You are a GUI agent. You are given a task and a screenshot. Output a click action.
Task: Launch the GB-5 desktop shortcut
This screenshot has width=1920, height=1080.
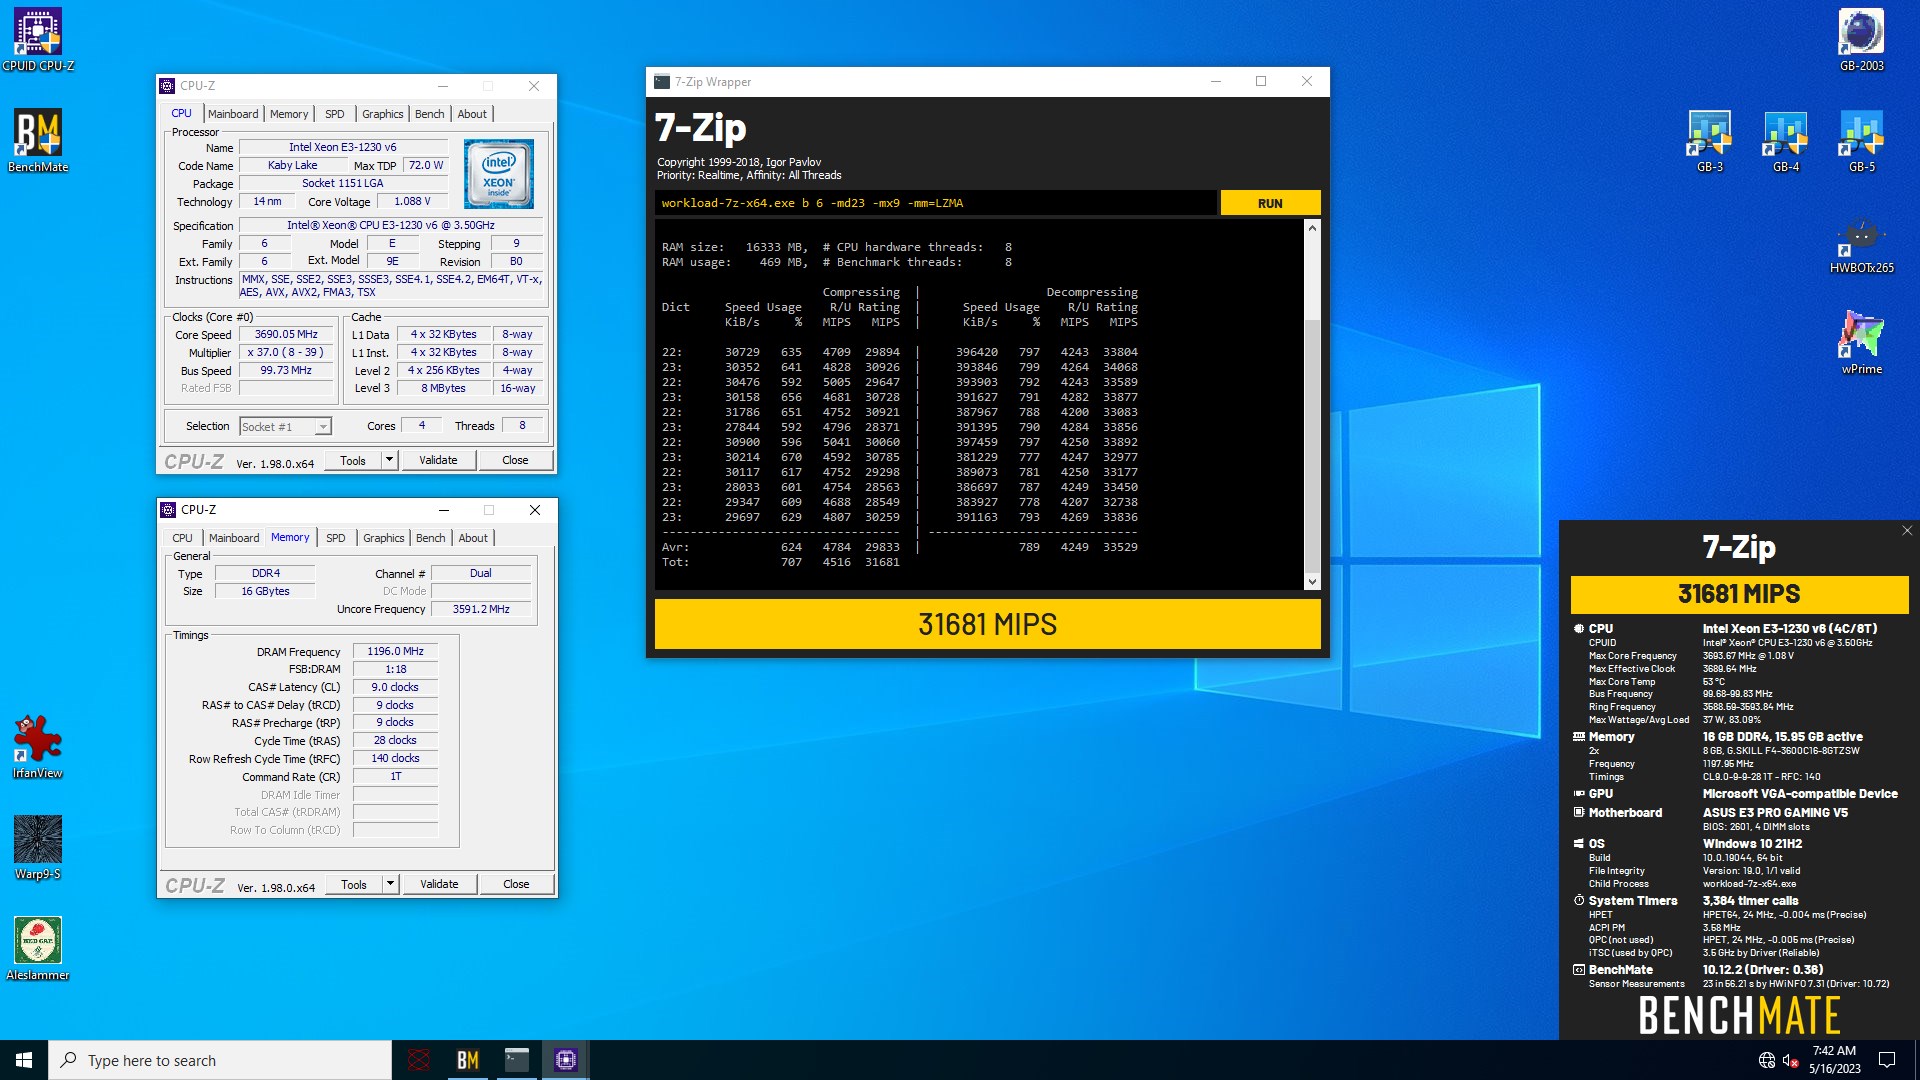(x=1861, y=141)
